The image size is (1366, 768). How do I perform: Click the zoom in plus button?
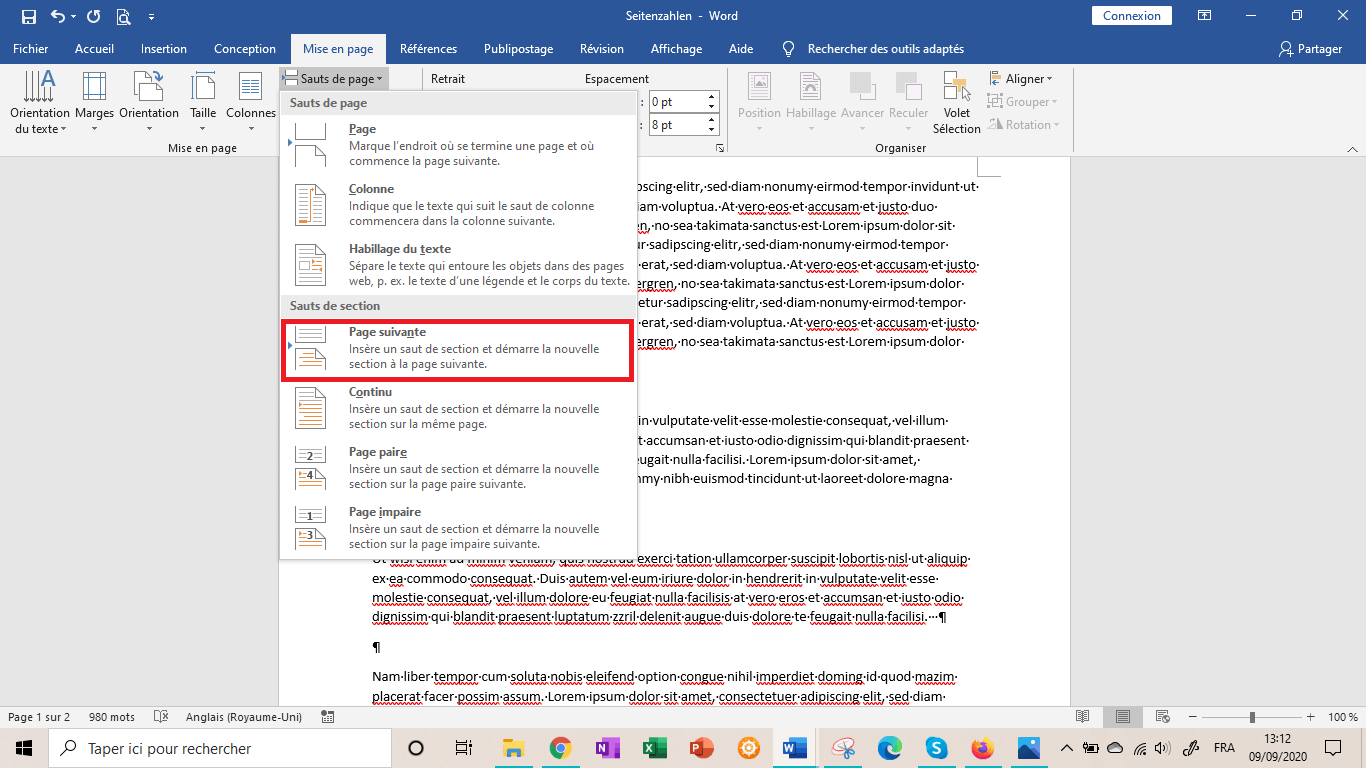(x=1310, y=717)
